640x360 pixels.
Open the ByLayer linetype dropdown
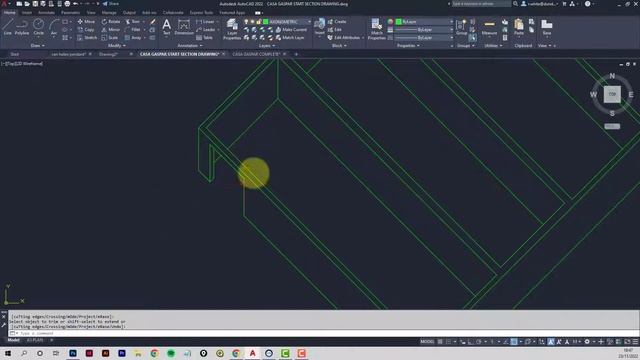(451, 38)
